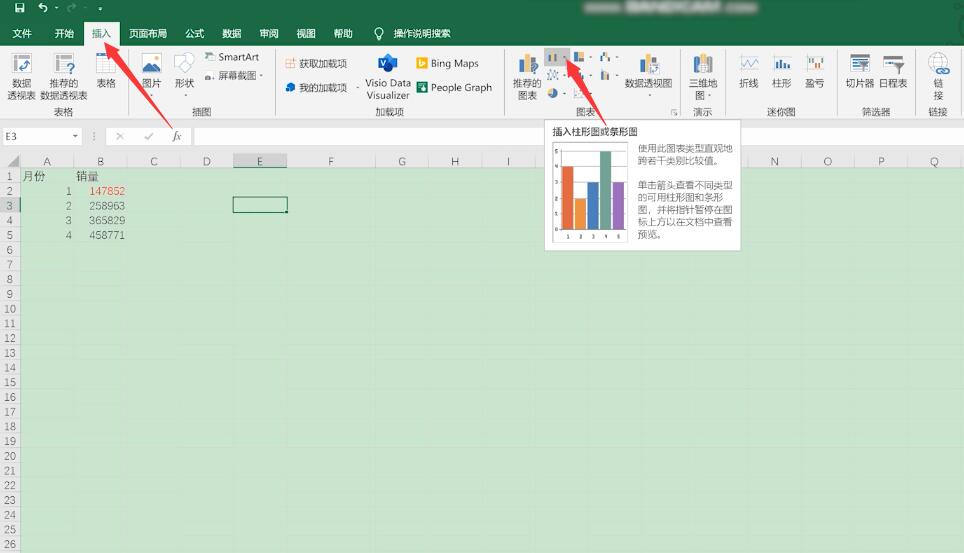
Task: Switch to the 页面布局 ribbon tab
Action: point(148,33)
